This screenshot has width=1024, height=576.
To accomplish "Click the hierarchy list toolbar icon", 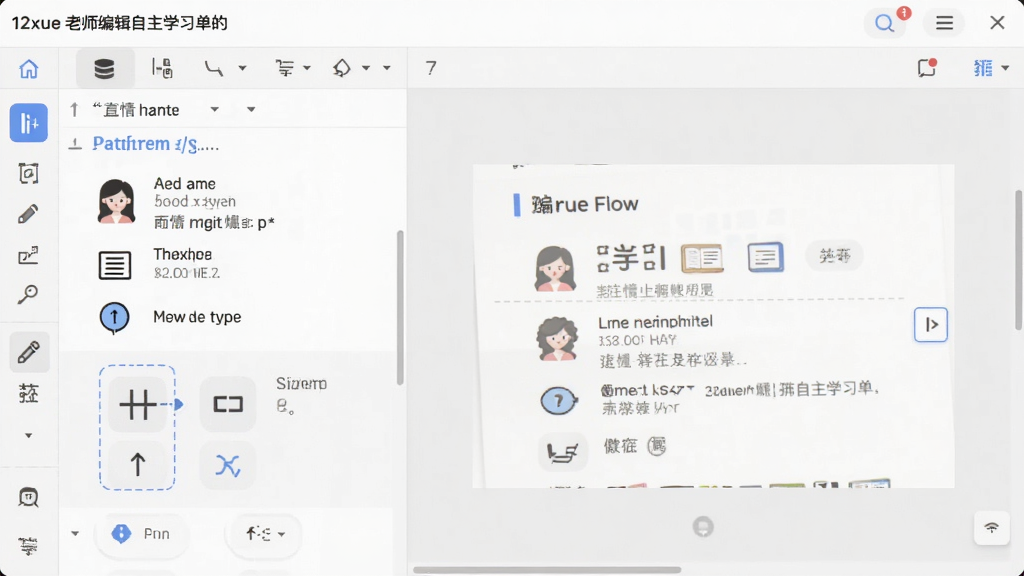I will [x=284, y=68].
